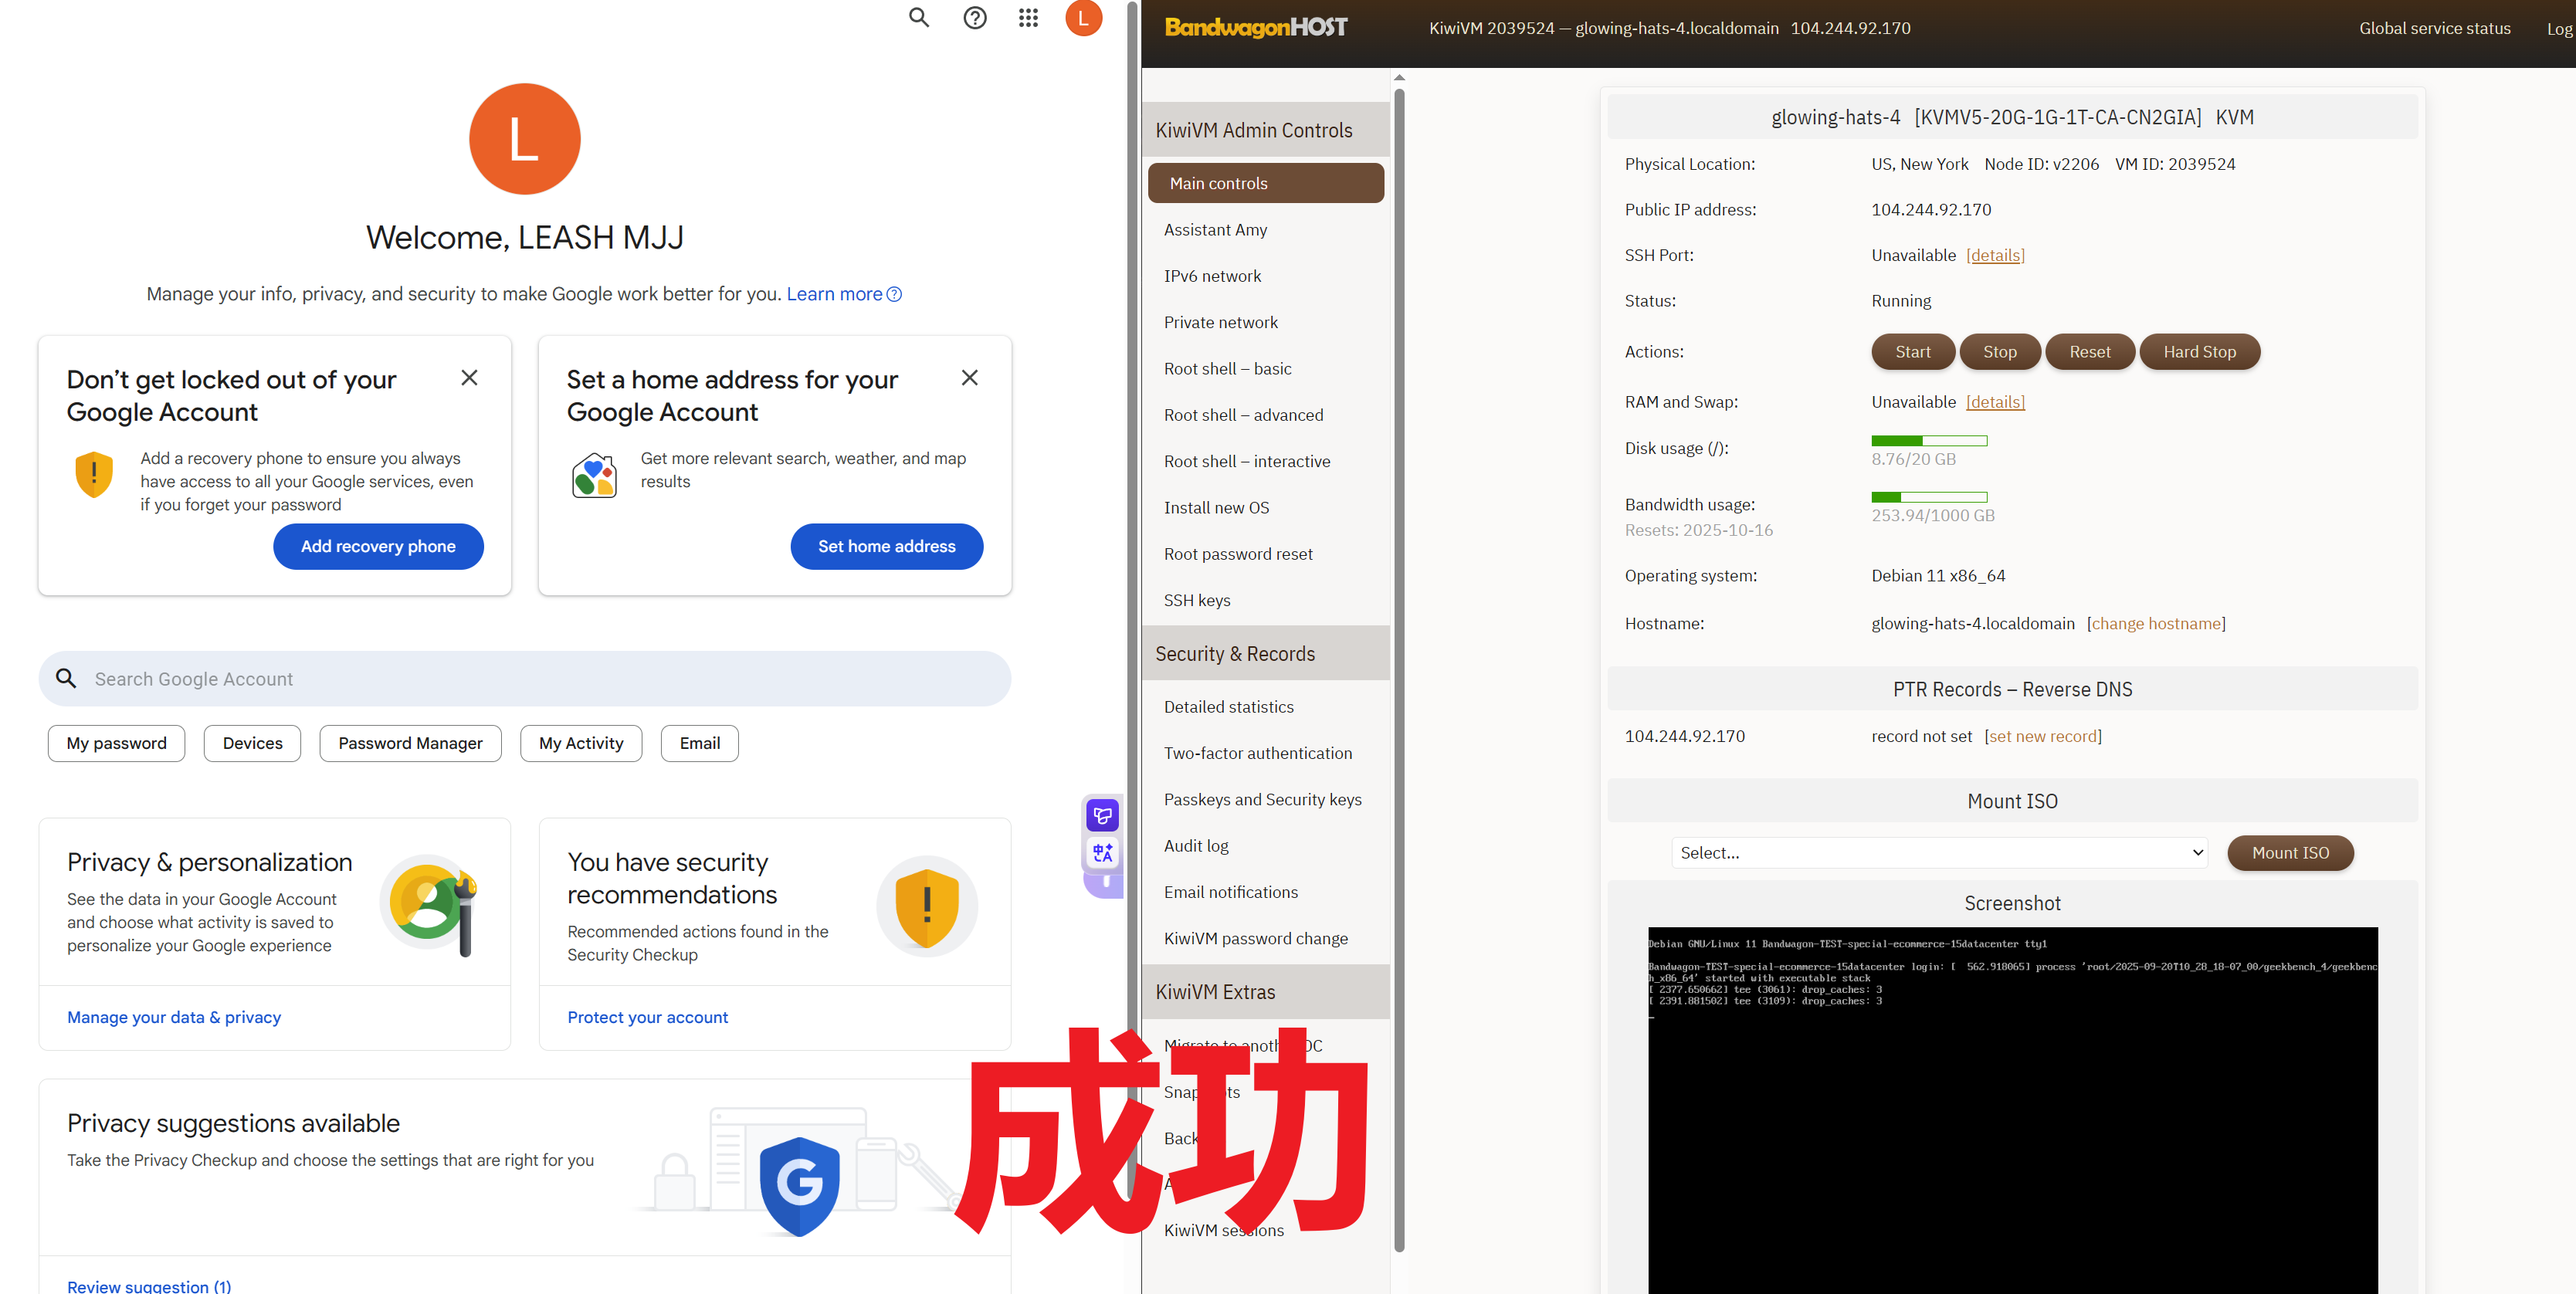Click the sidebar scroll up arrow
This screenshot has height=1294, width=2576.
pos(1399,77)
